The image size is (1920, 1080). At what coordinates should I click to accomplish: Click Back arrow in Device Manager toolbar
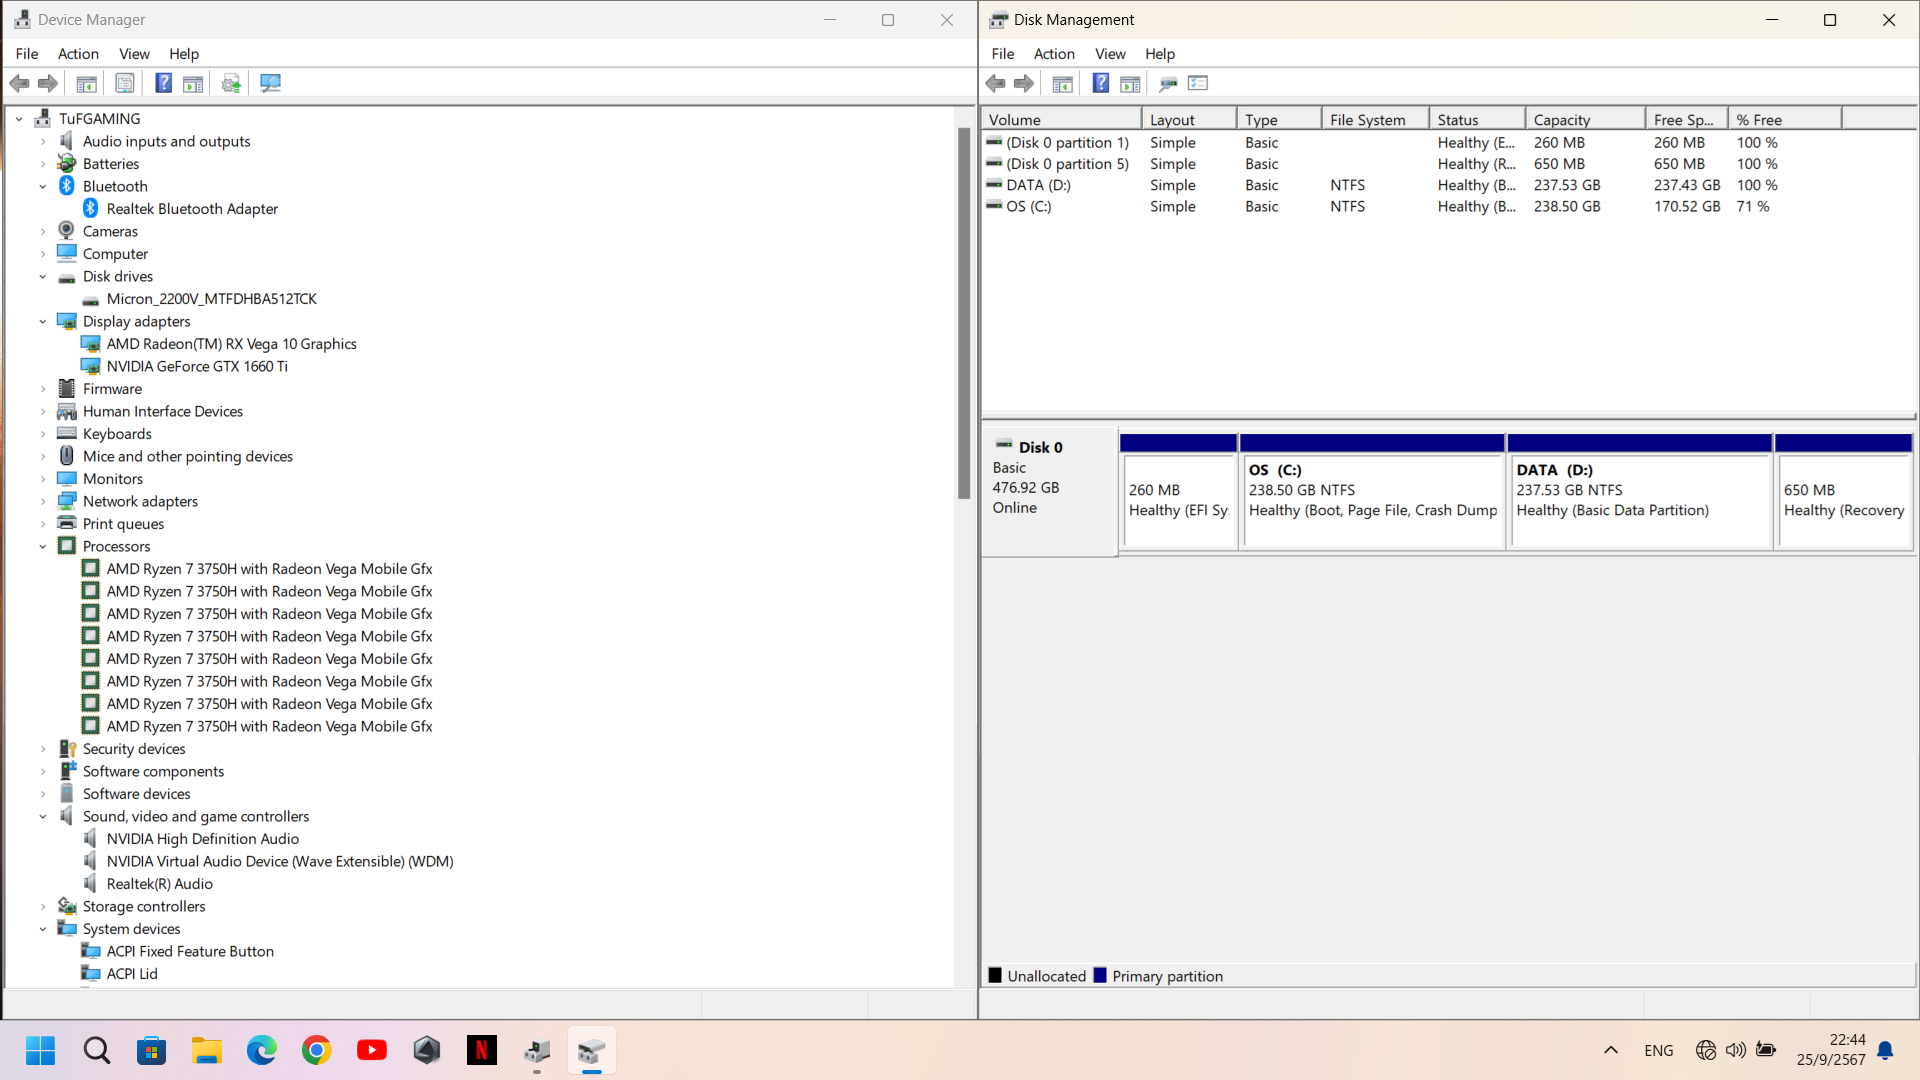[19, 83]
